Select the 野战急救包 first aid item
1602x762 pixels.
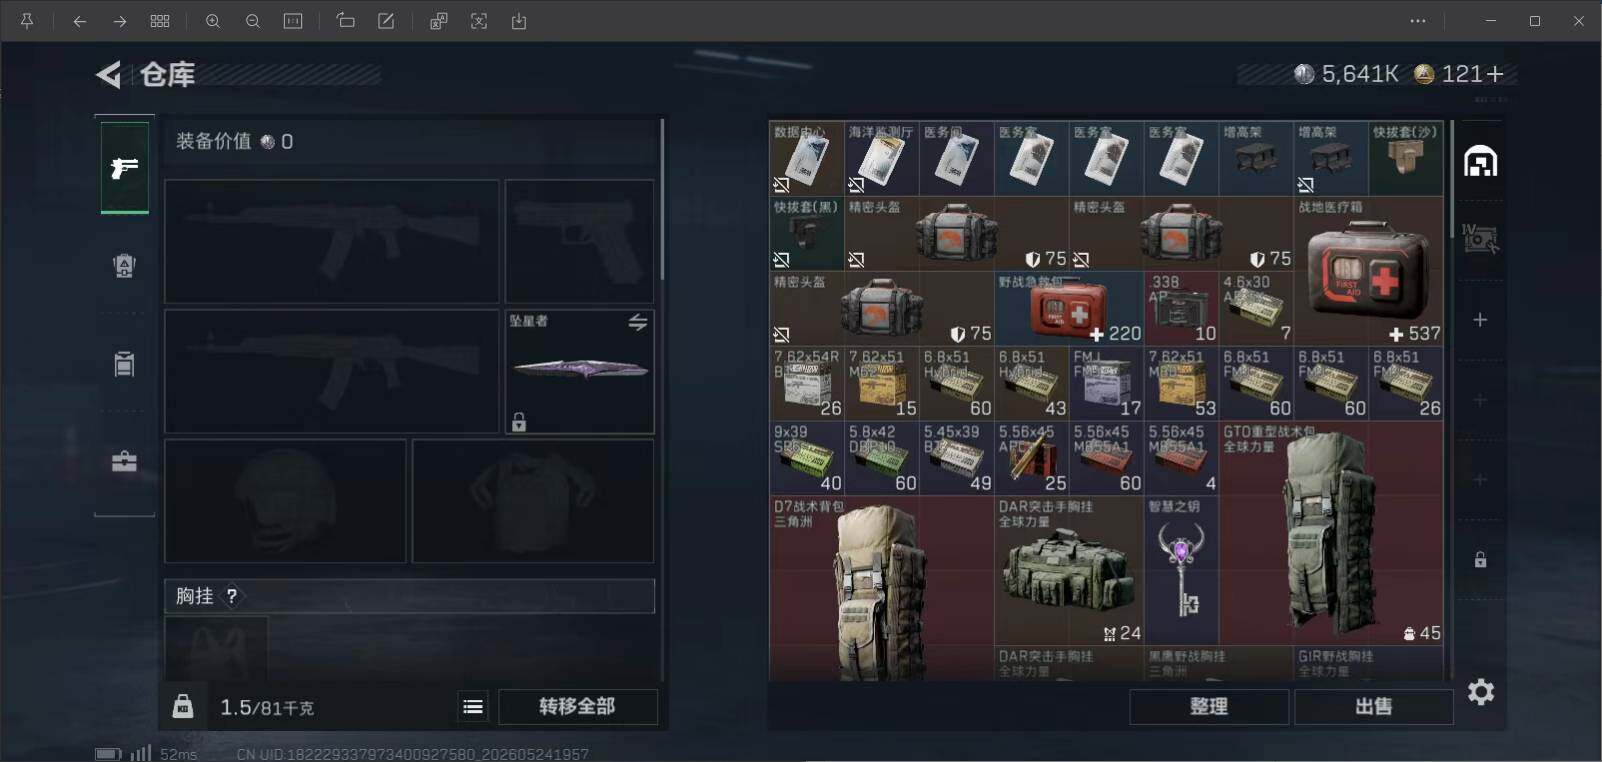tap(1069, 308)
